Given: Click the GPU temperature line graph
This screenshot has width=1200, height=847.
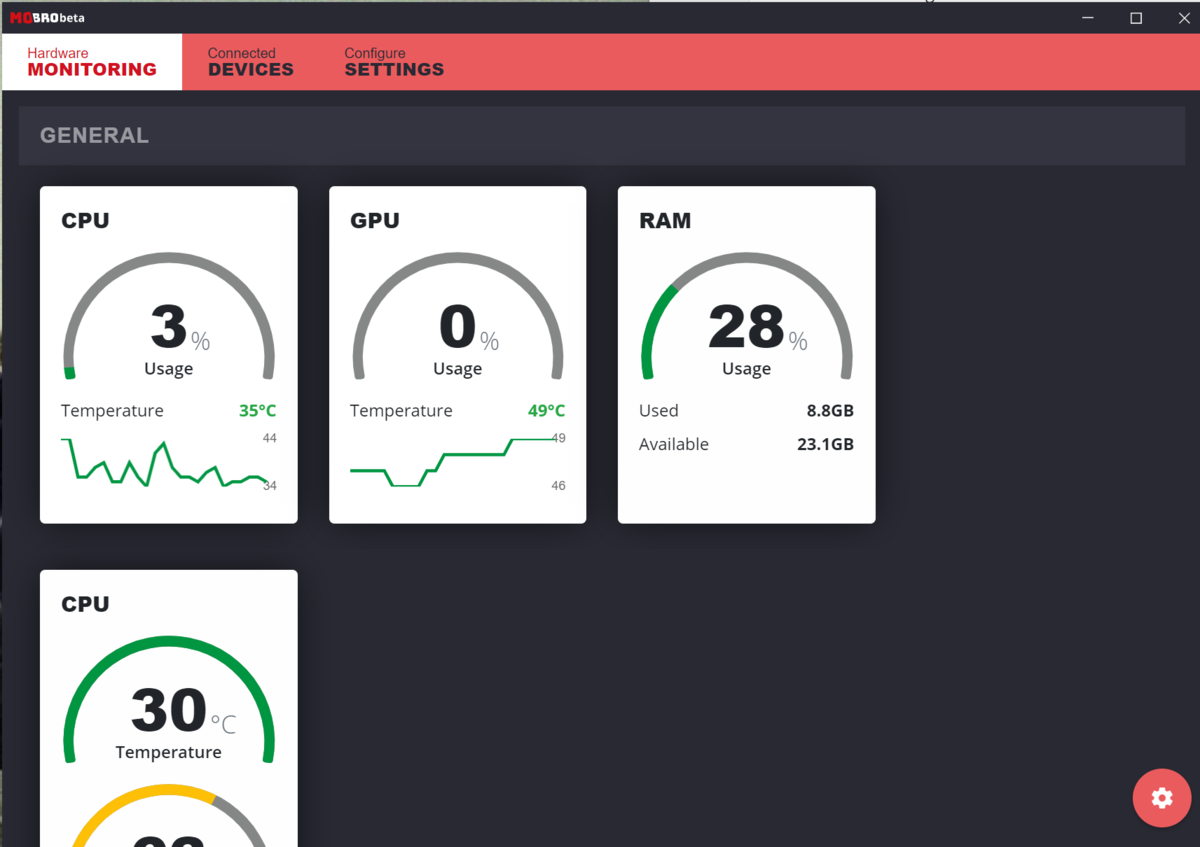Looking at the screenshot, I should (x=451, y=462).
